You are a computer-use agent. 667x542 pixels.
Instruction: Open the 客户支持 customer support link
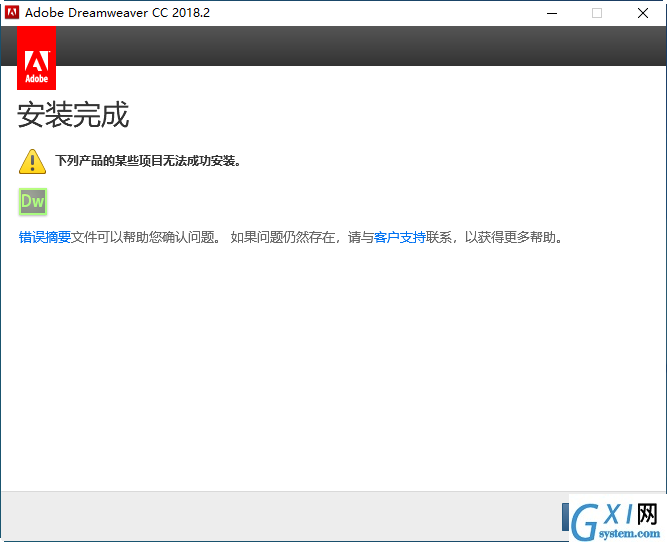click(399, 237)
